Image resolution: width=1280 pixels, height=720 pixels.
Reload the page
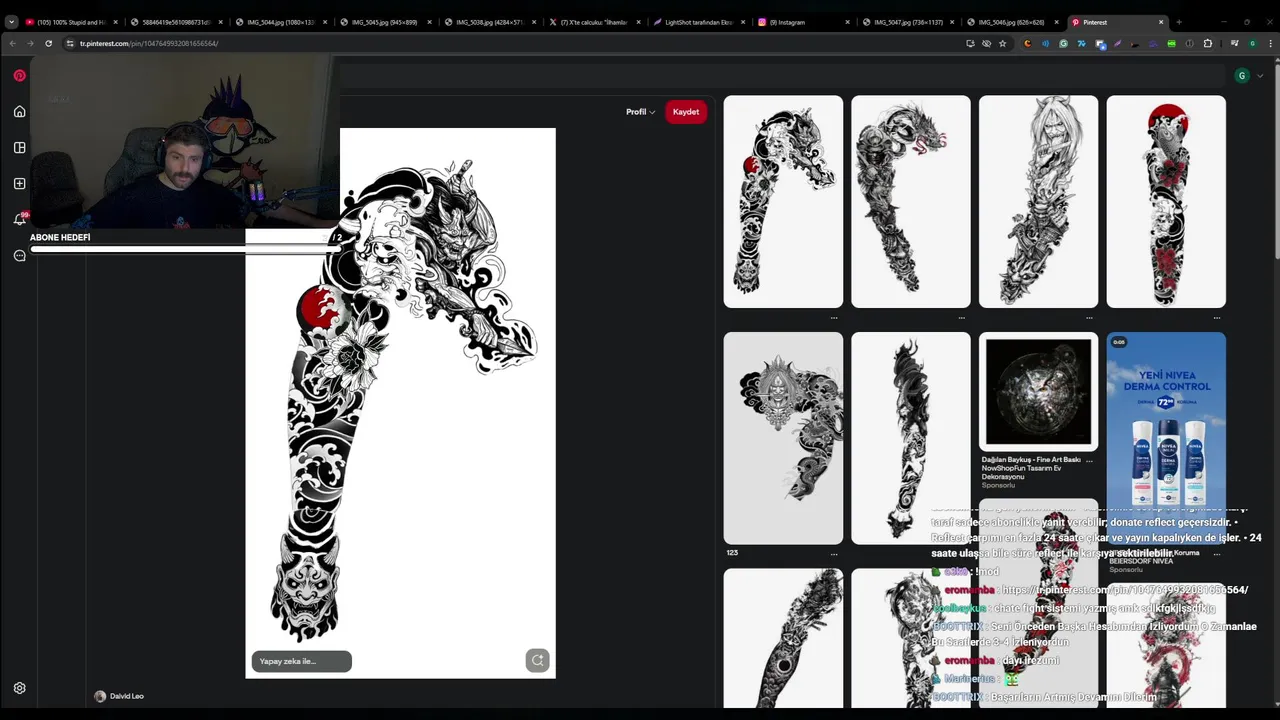(48, 43)
